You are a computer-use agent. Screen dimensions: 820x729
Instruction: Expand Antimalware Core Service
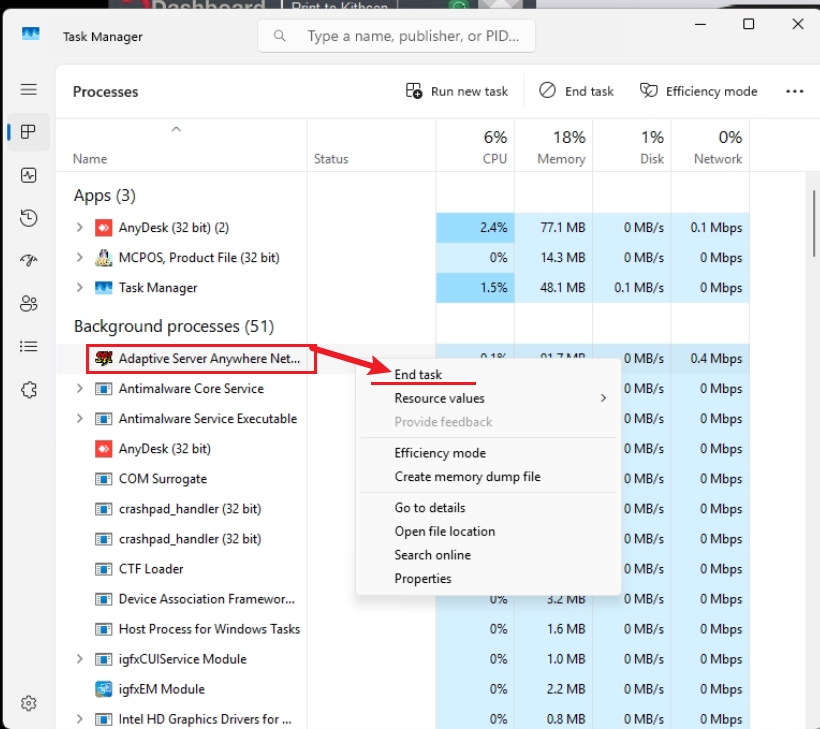(79, 389)
